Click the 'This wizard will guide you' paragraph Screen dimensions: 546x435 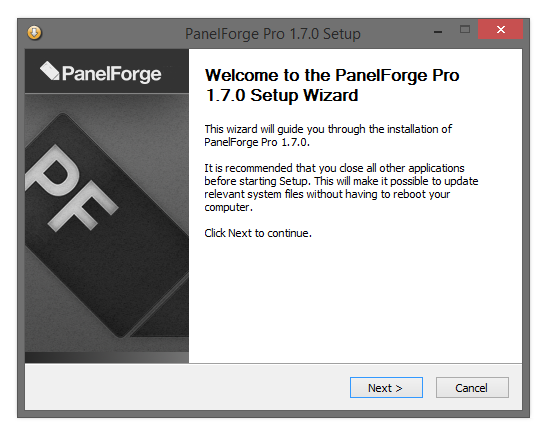328,135
